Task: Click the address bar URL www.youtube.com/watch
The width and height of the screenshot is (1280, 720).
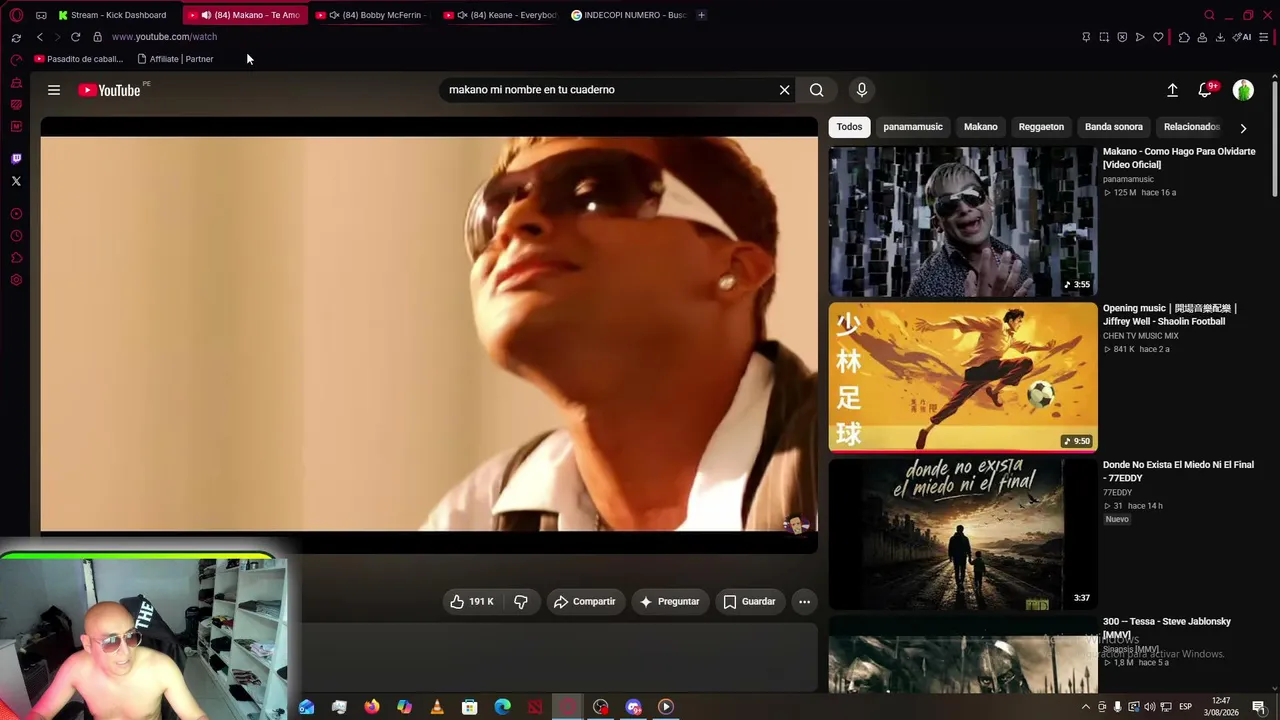Action: [x=164, y=37]
